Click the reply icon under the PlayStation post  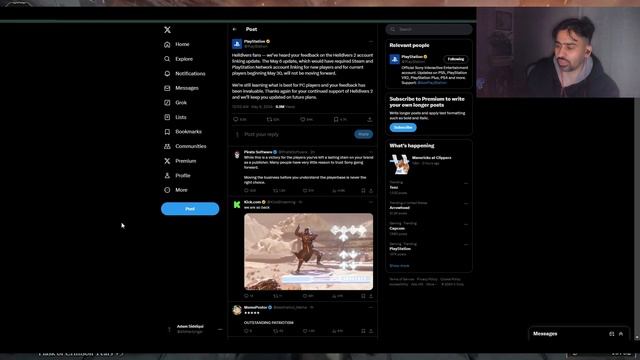pos(236,119)
